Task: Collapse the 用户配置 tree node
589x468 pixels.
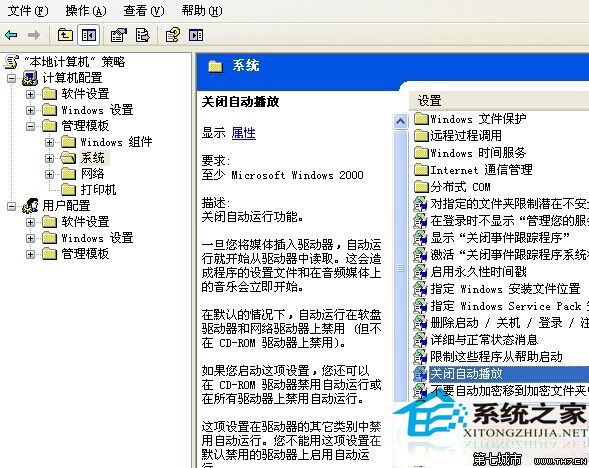Action: point(12,206)
